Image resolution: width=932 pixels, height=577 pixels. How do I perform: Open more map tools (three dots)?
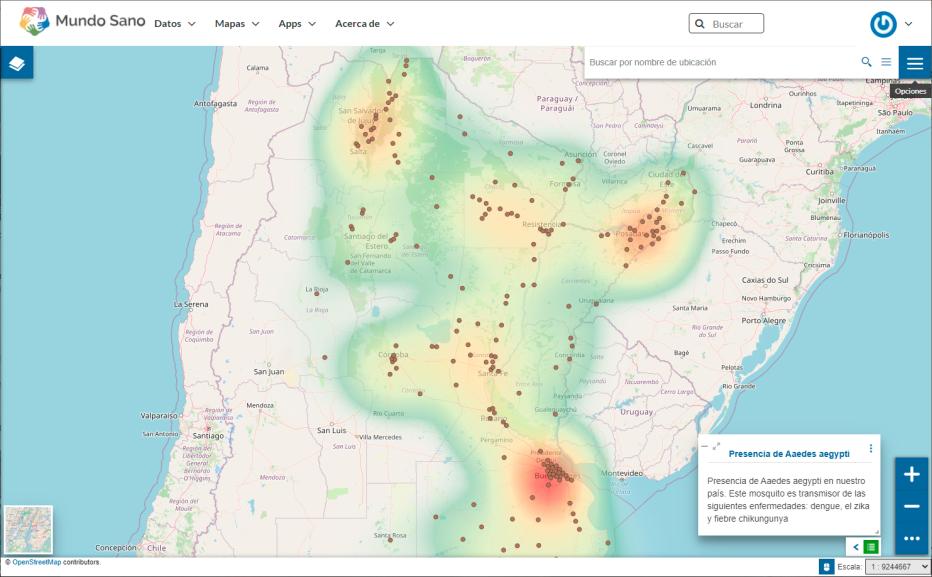pos(911,539)
